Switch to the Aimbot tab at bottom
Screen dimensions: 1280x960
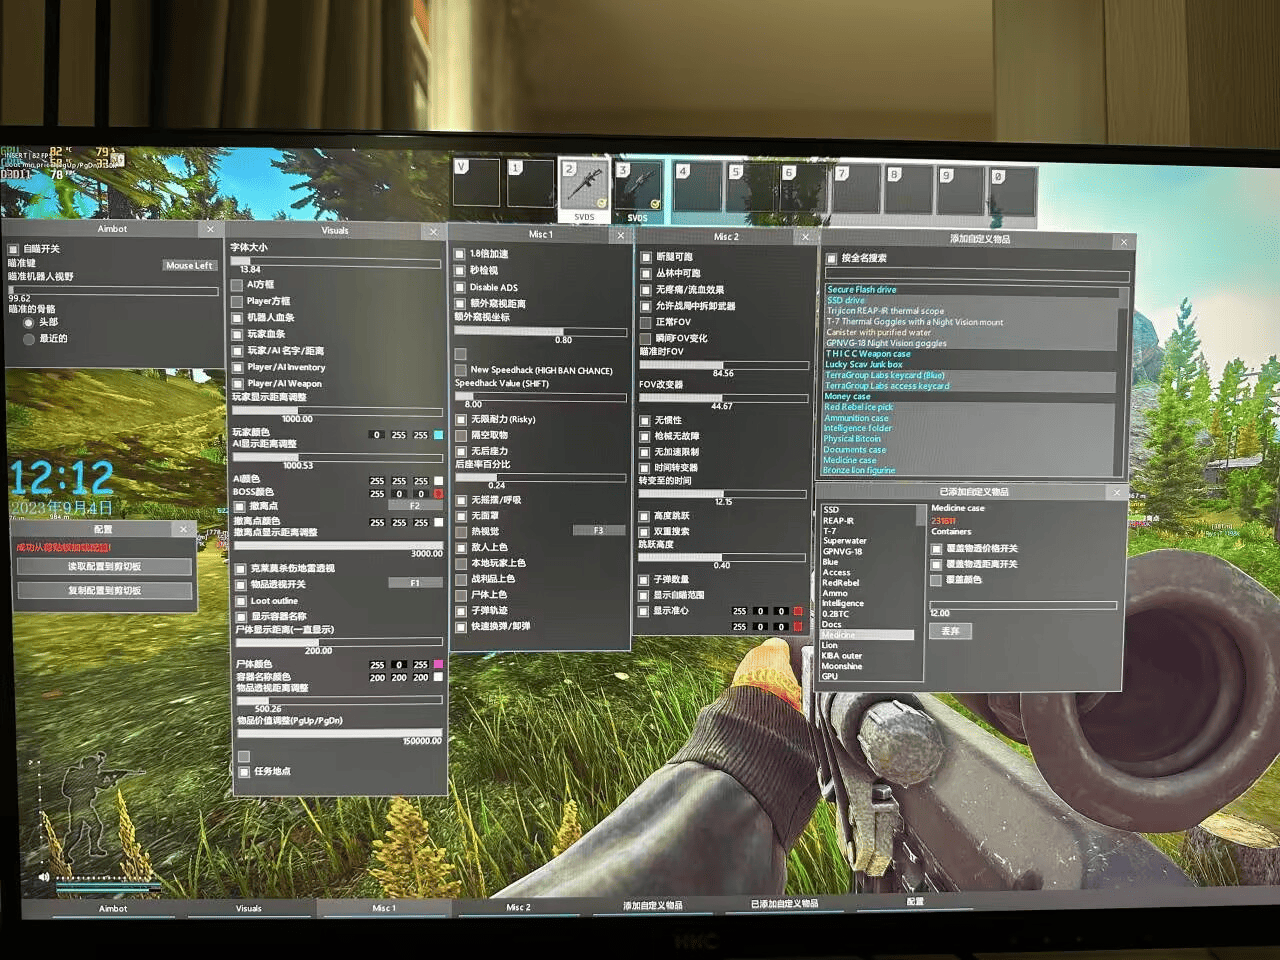pyautogui.click(x=113, y=908)
